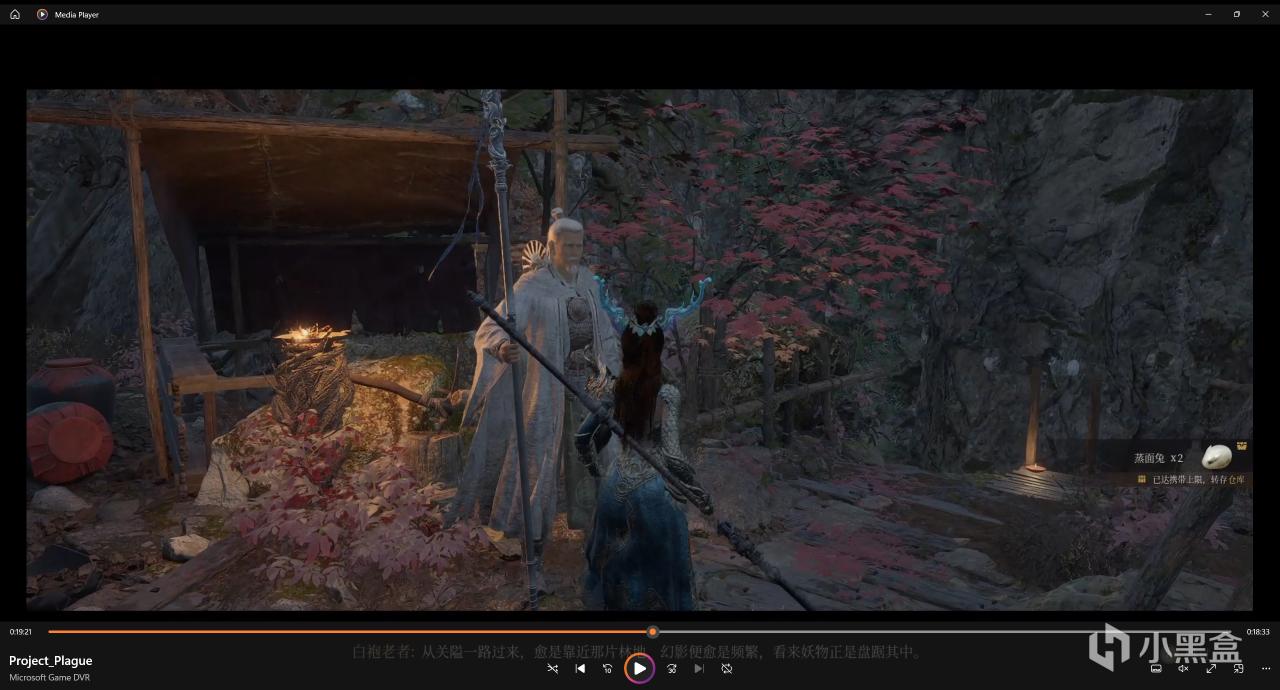Play the Project_Plague video
This screenshot has height=690, width=1280.
click(x=639, y=668)
